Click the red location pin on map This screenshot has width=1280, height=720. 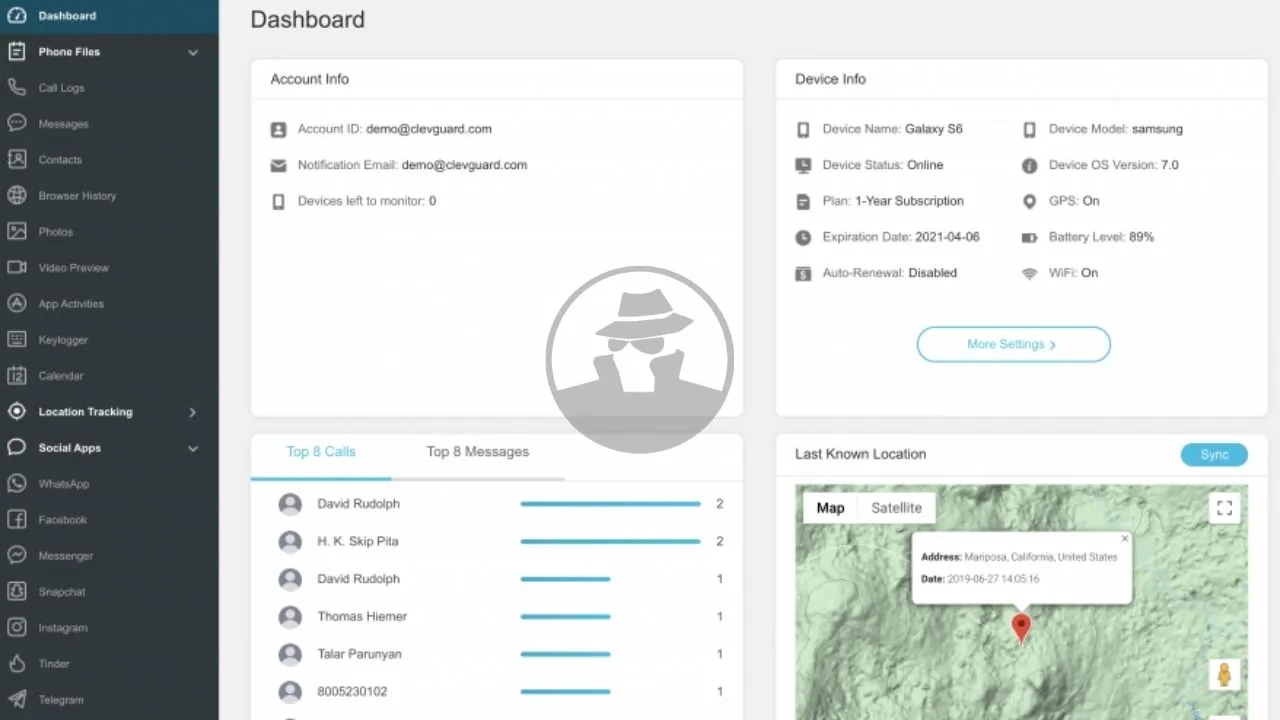(x=1021, y=628)
